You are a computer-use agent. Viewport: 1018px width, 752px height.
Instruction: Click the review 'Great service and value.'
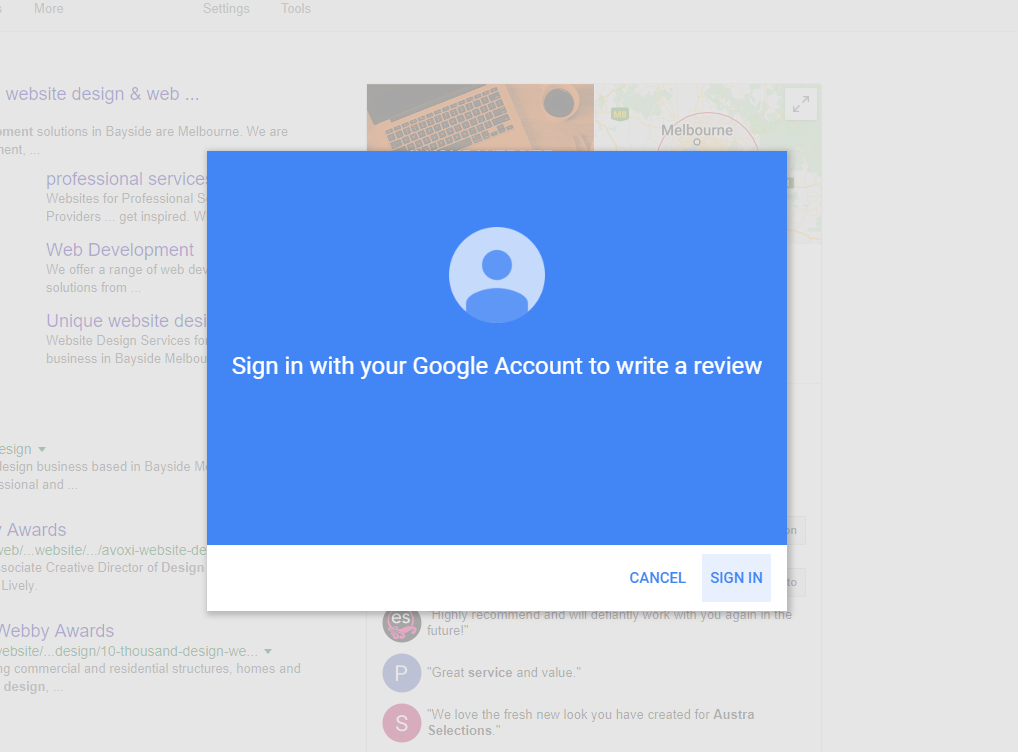click(504, 673)
